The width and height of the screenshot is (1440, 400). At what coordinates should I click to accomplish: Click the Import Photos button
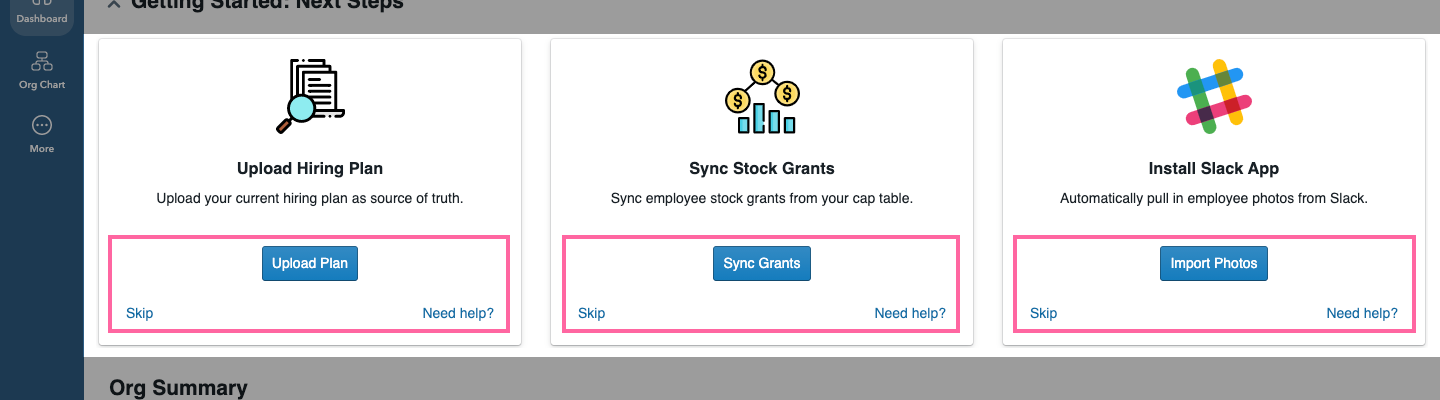(x=1214, y=264)
